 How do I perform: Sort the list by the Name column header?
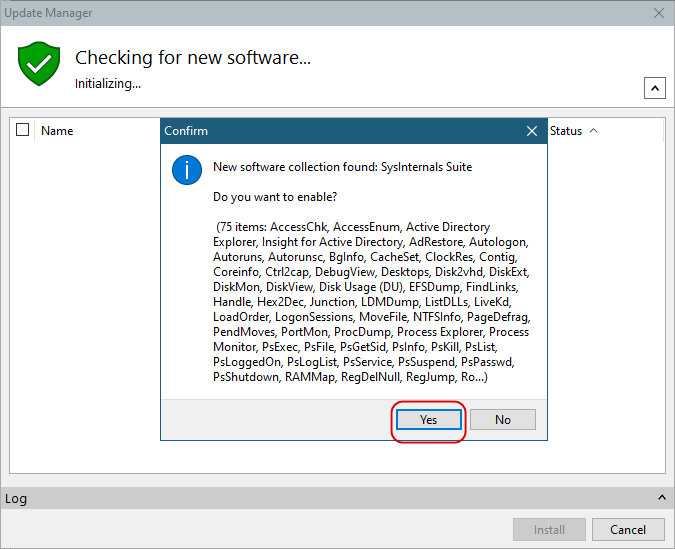57,131
